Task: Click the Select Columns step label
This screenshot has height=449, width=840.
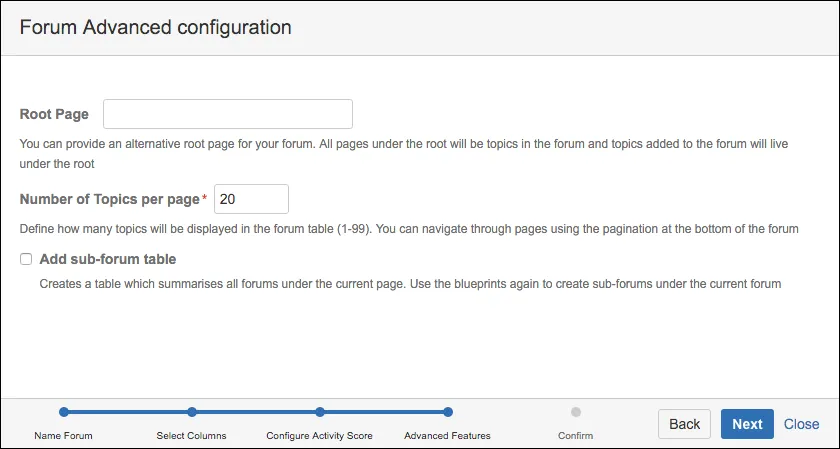Action: click(191, 436)
